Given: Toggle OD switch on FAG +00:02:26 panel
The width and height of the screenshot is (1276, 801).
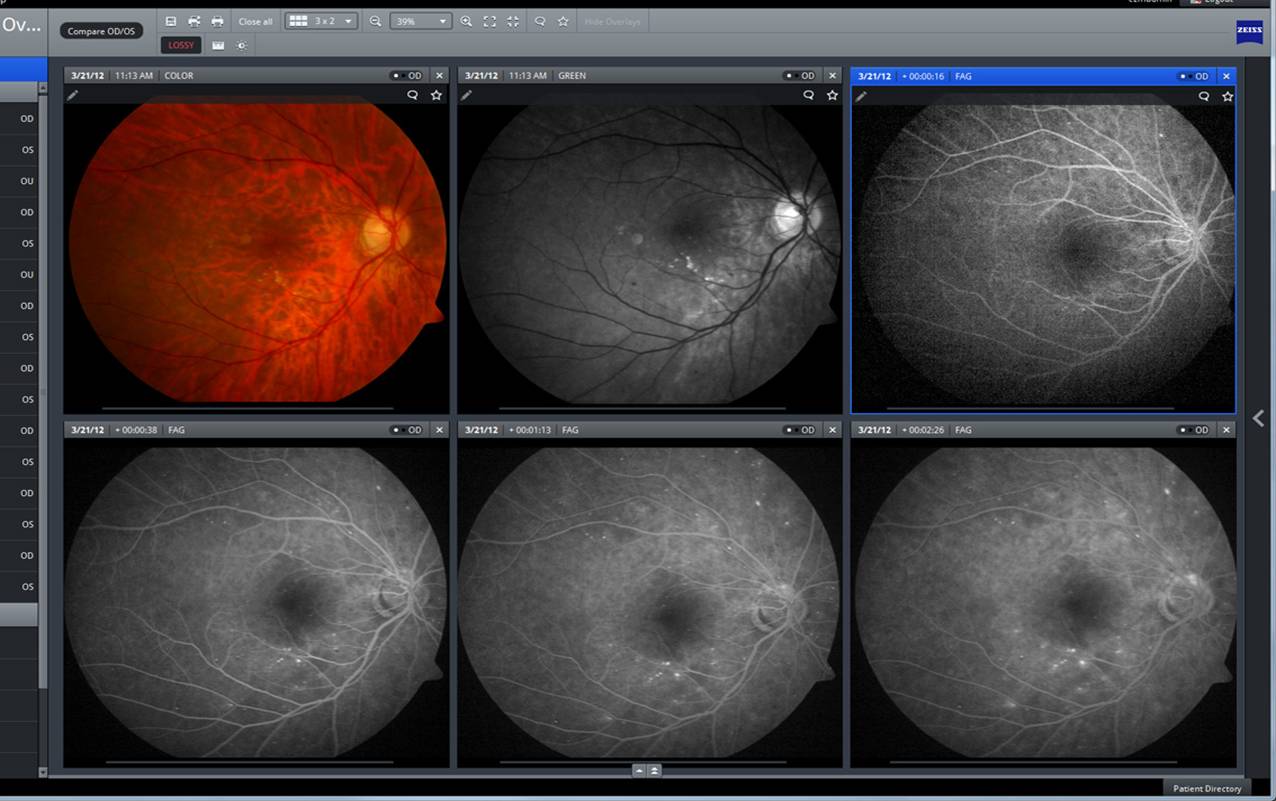Looking at the screenshot, I should (1194, 430).
